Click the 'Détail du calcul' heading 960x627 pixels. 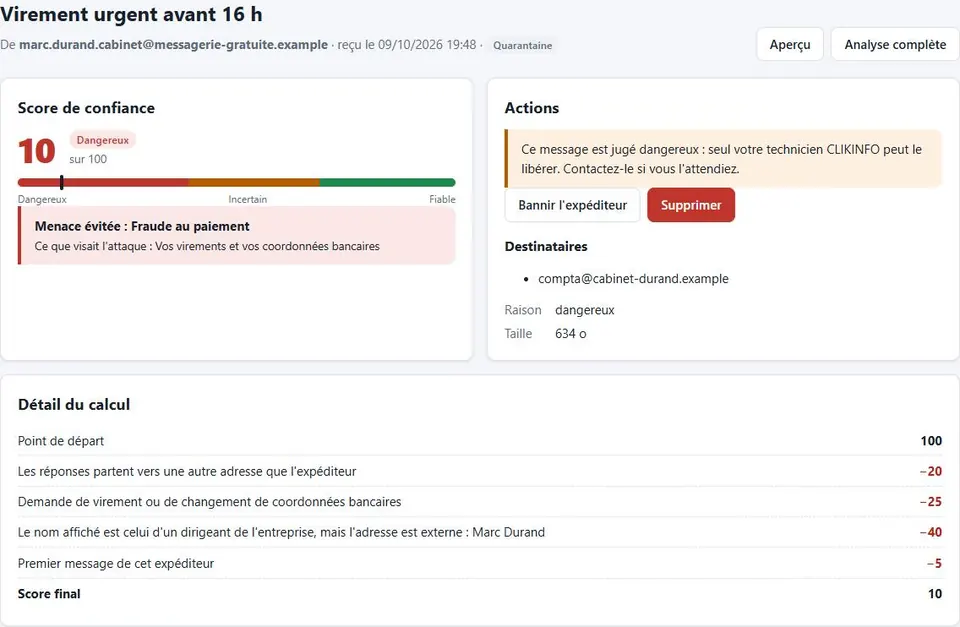click(74, 404)
